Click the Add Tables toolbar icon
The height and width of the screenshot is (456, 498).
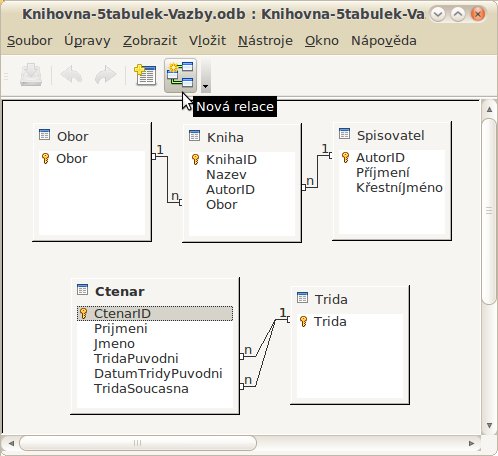point(145,75)
